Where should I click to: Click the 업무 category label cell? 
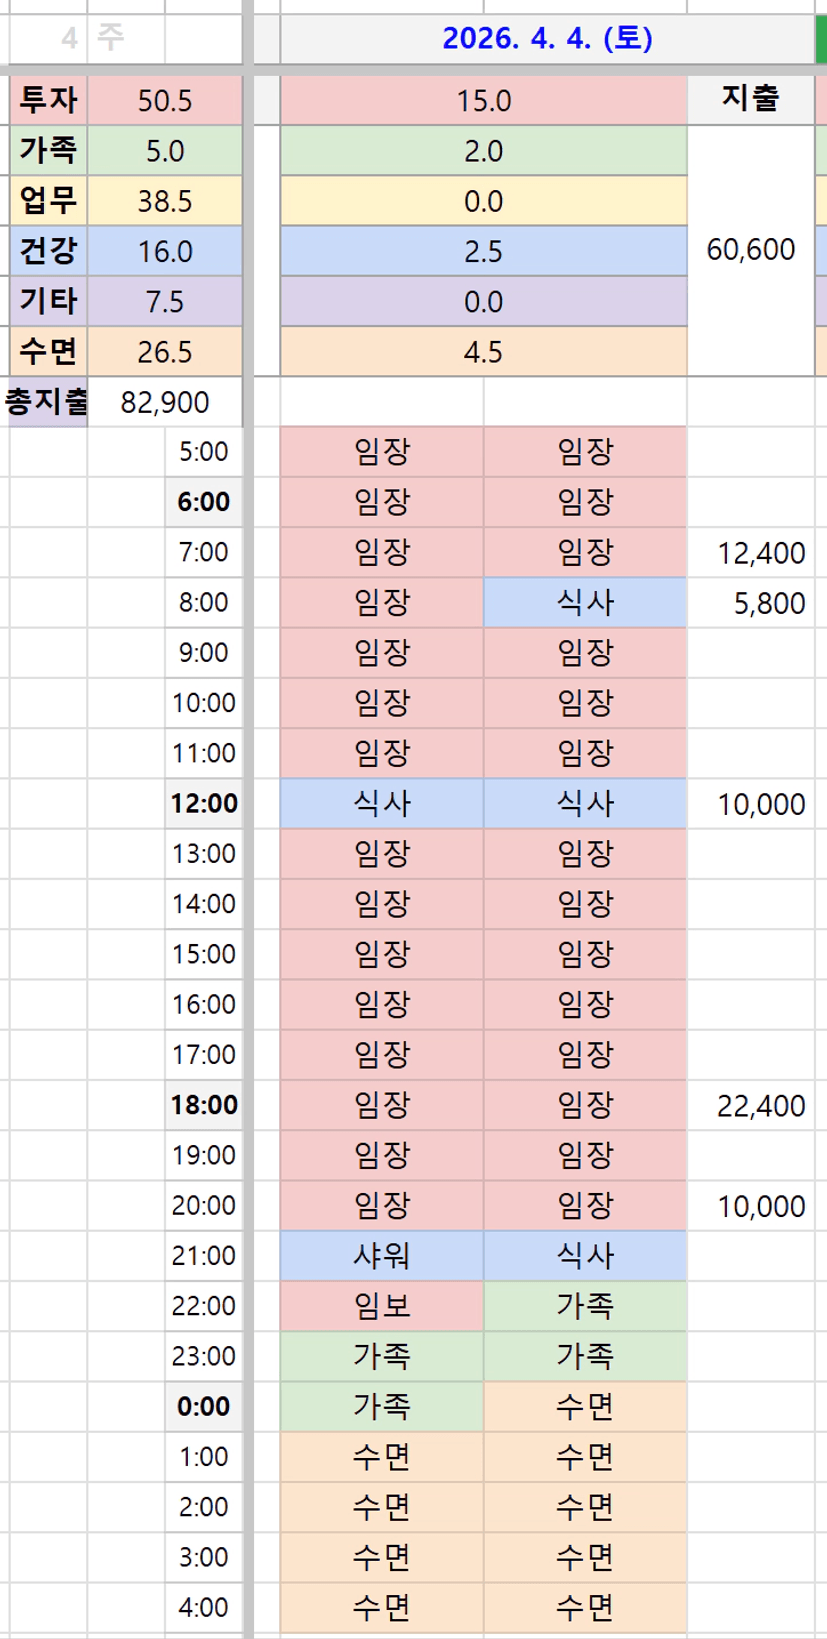tap(48, 201)
